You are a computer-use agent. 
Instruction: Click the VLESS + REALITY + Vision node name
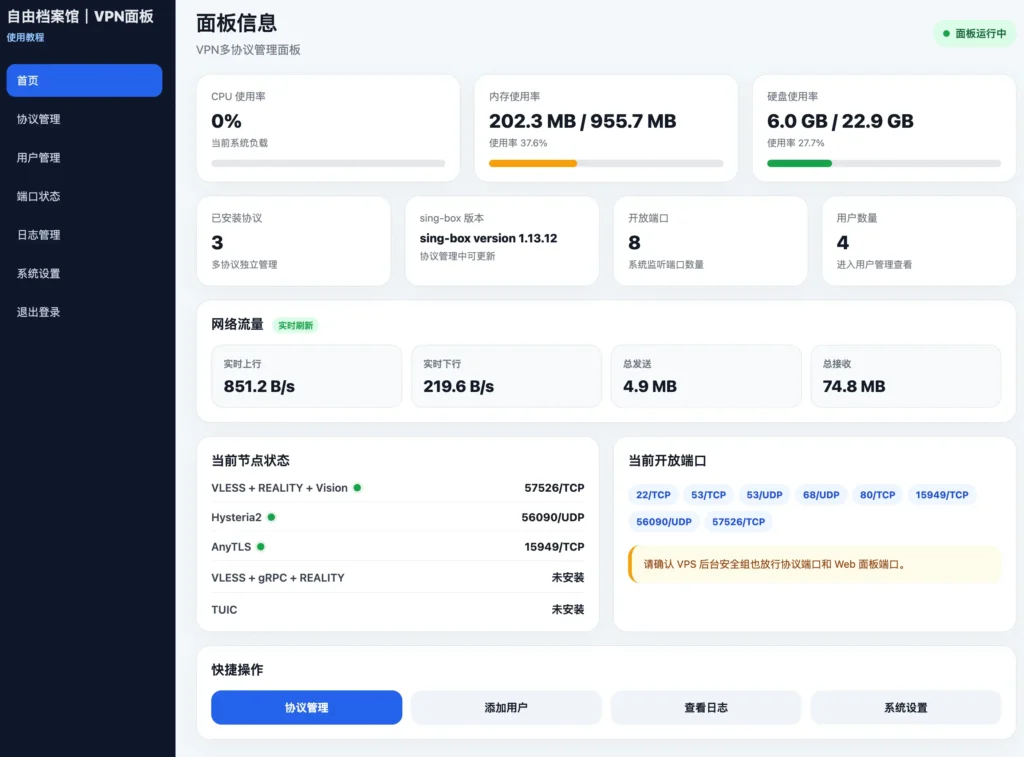point(280,488)
